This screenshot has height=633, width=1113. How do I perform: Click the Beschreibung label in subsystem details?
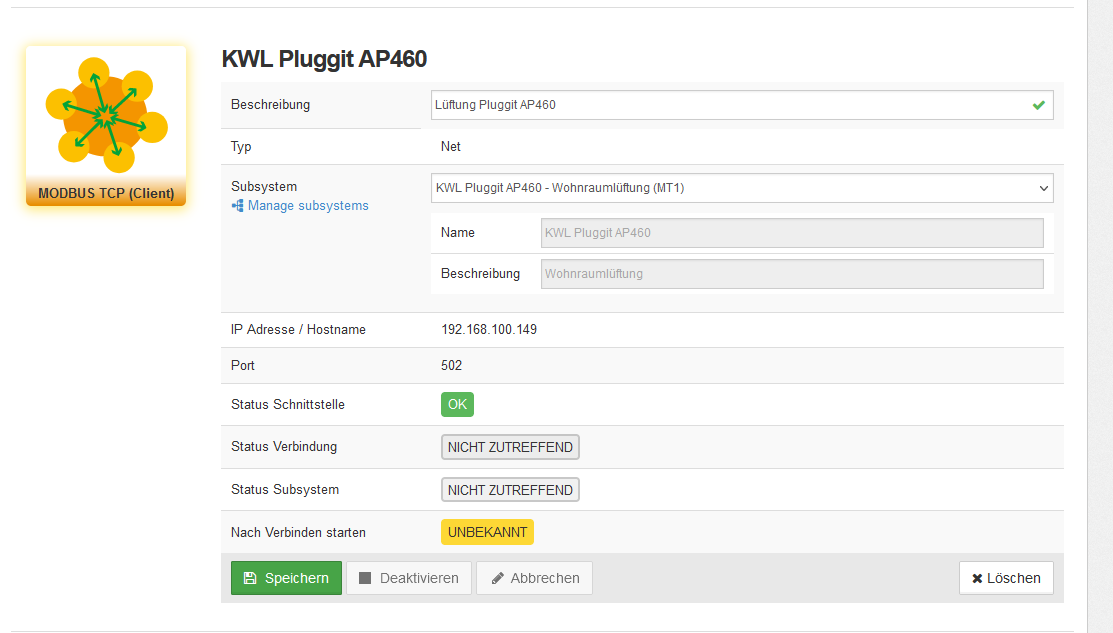tap(481, 274)
